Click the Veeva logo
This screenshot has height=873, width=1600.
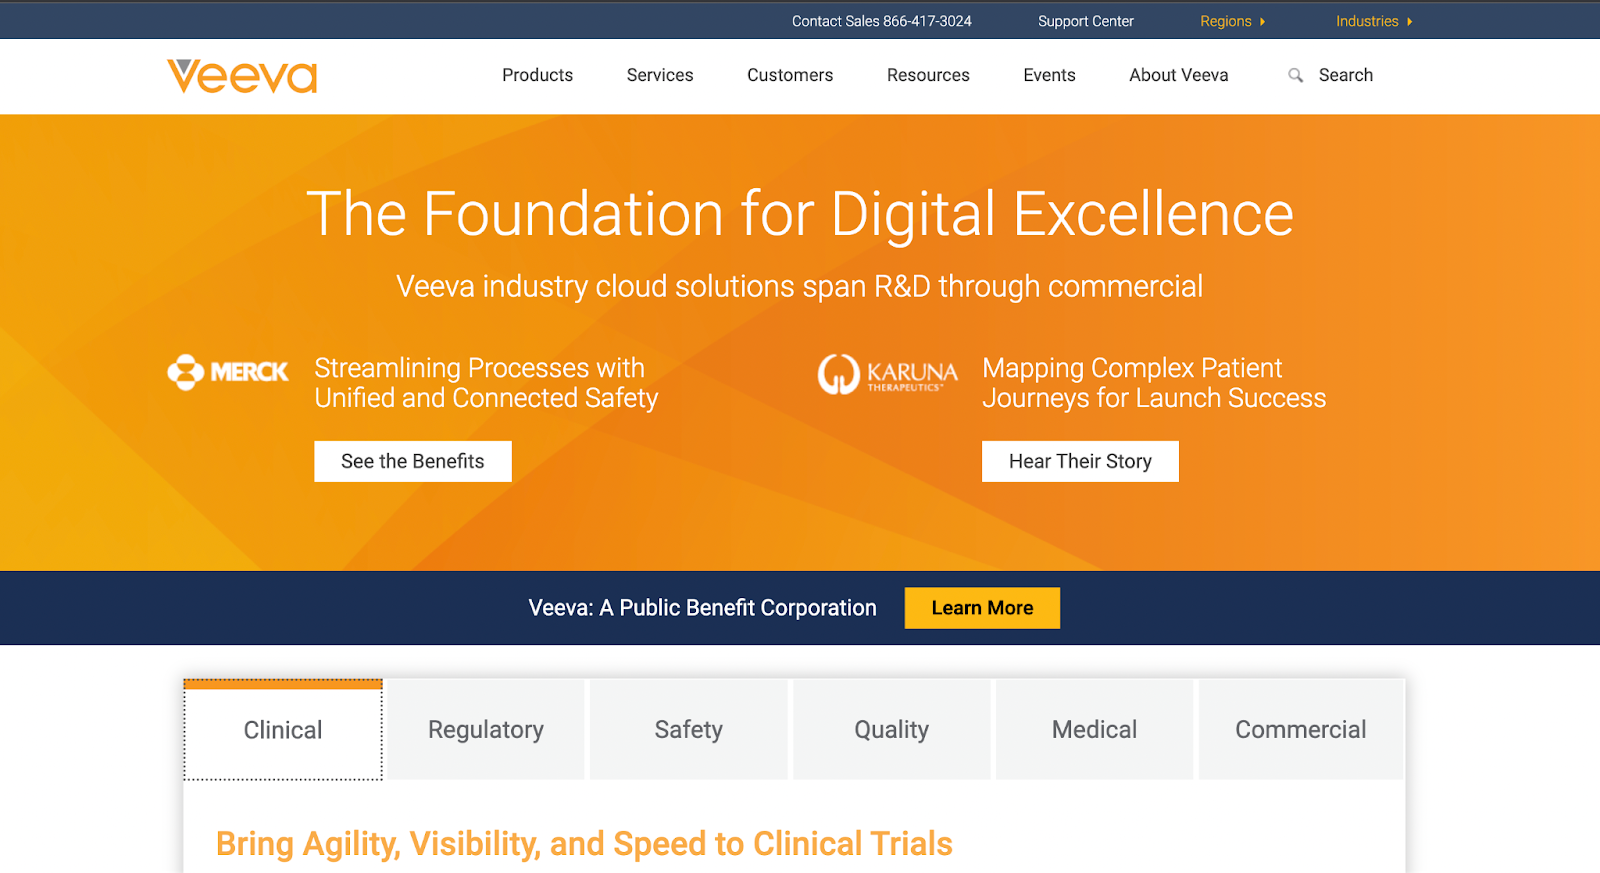click(242, 76)
